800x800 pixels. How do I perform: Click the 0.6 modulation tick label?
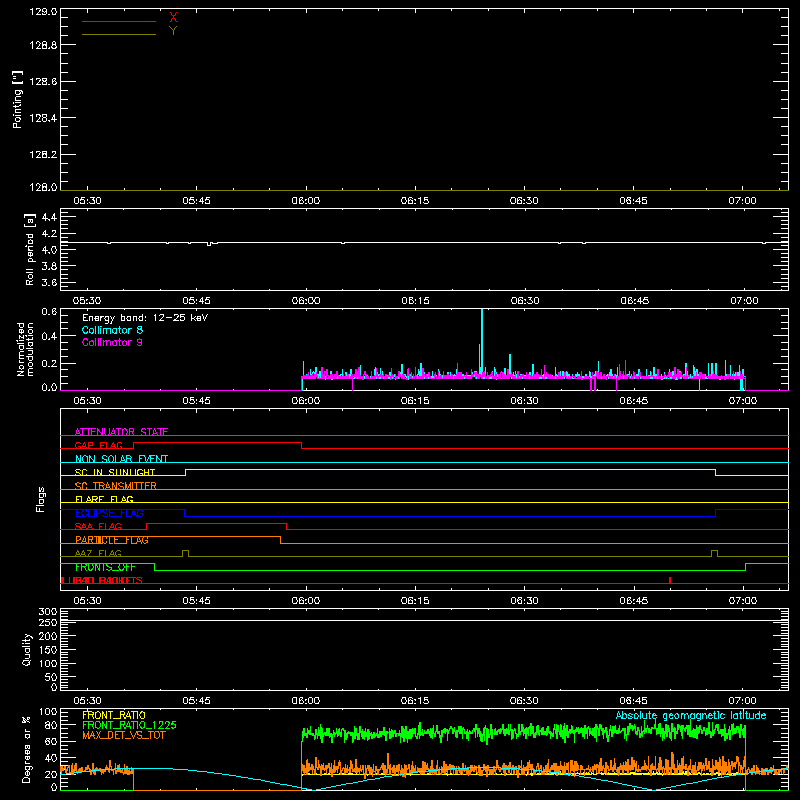pyautogui.click(x=49, y=312)
